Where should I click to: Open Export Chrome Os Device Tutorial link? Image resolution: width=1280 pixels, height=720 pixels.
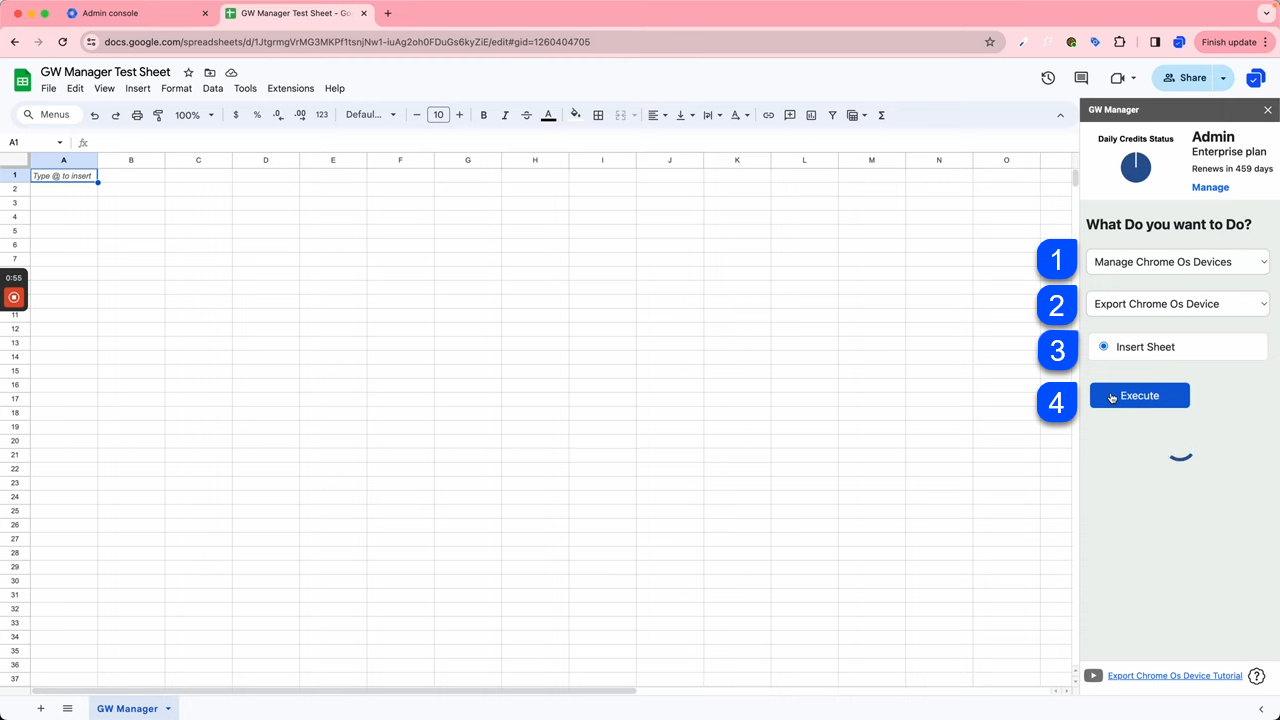point(1175,676)
